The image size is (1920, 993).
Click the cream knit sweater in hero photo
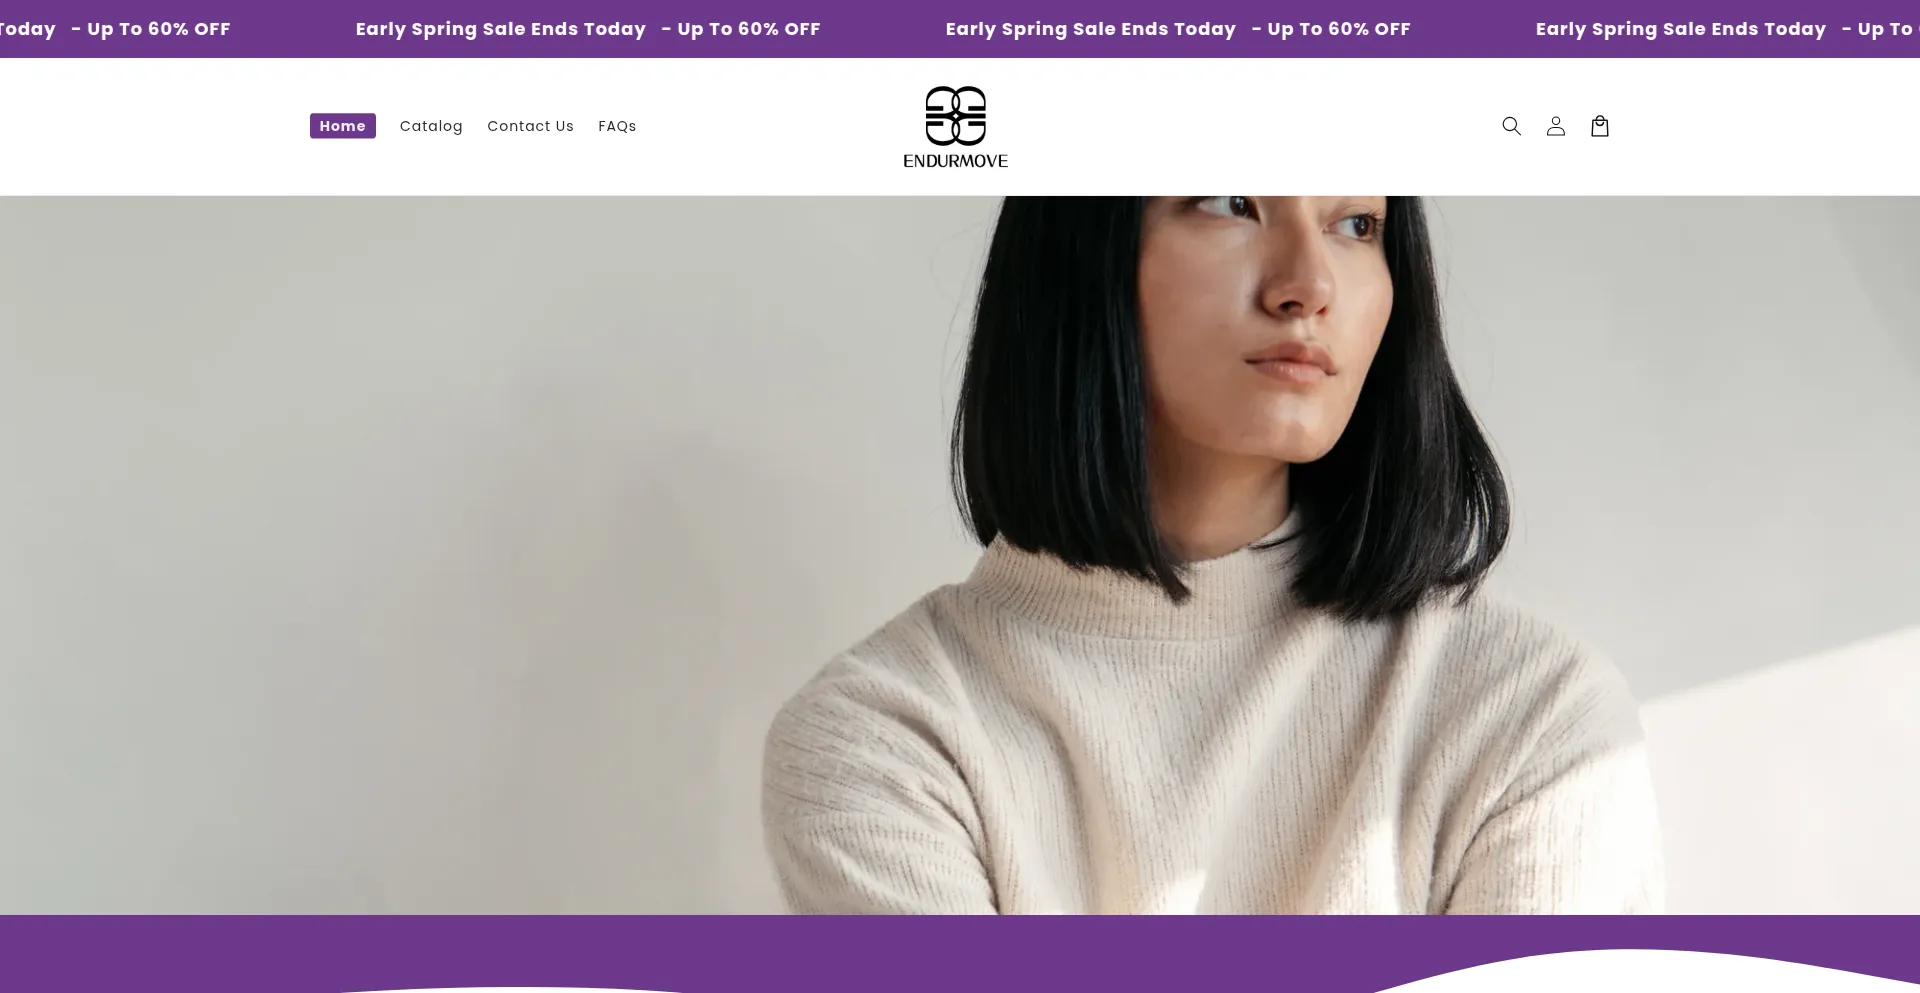[x=1210, y=740]
